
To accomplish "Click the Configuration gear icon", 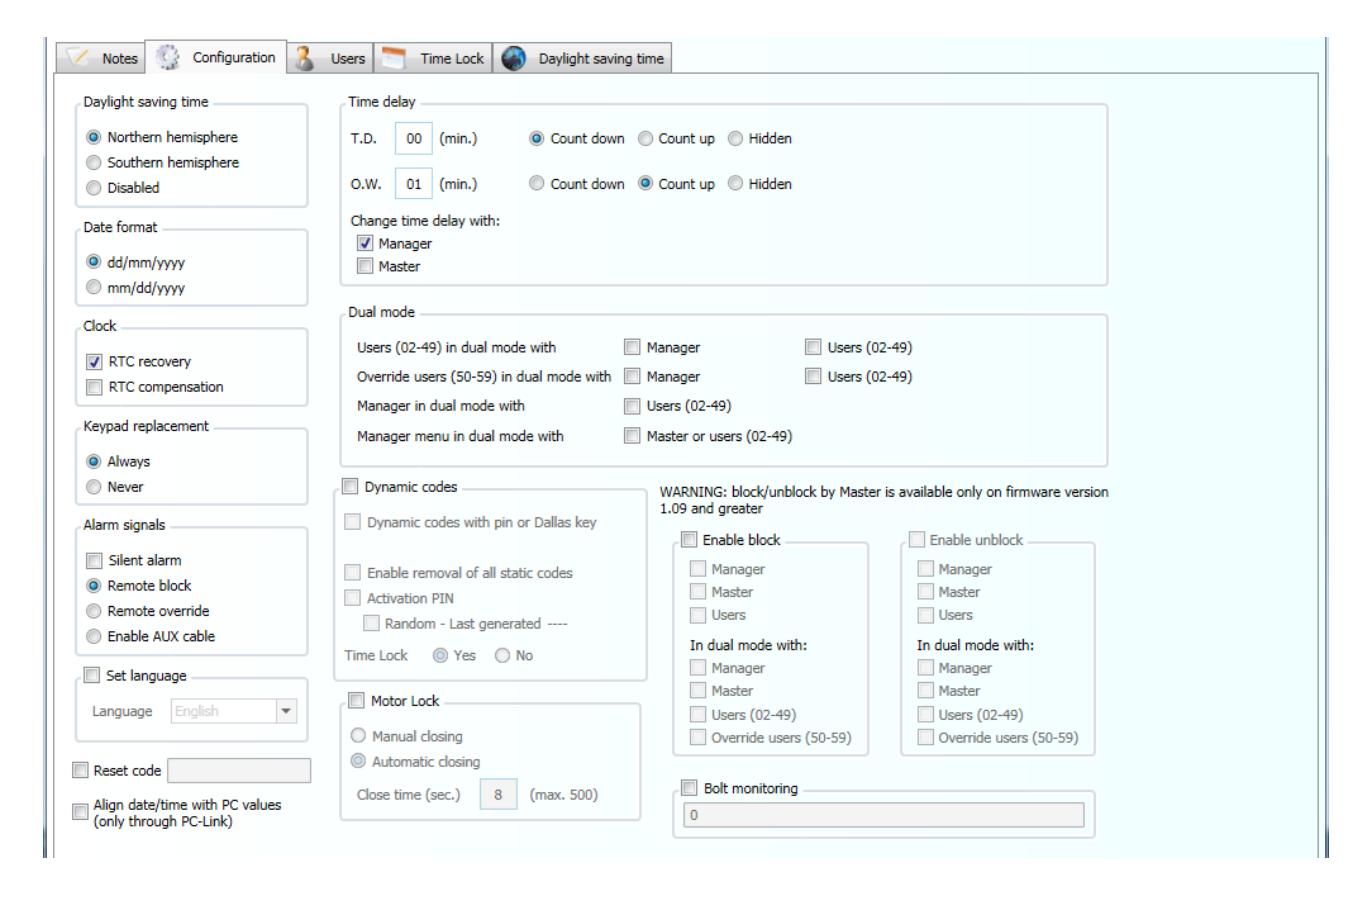I will point(169,58).
